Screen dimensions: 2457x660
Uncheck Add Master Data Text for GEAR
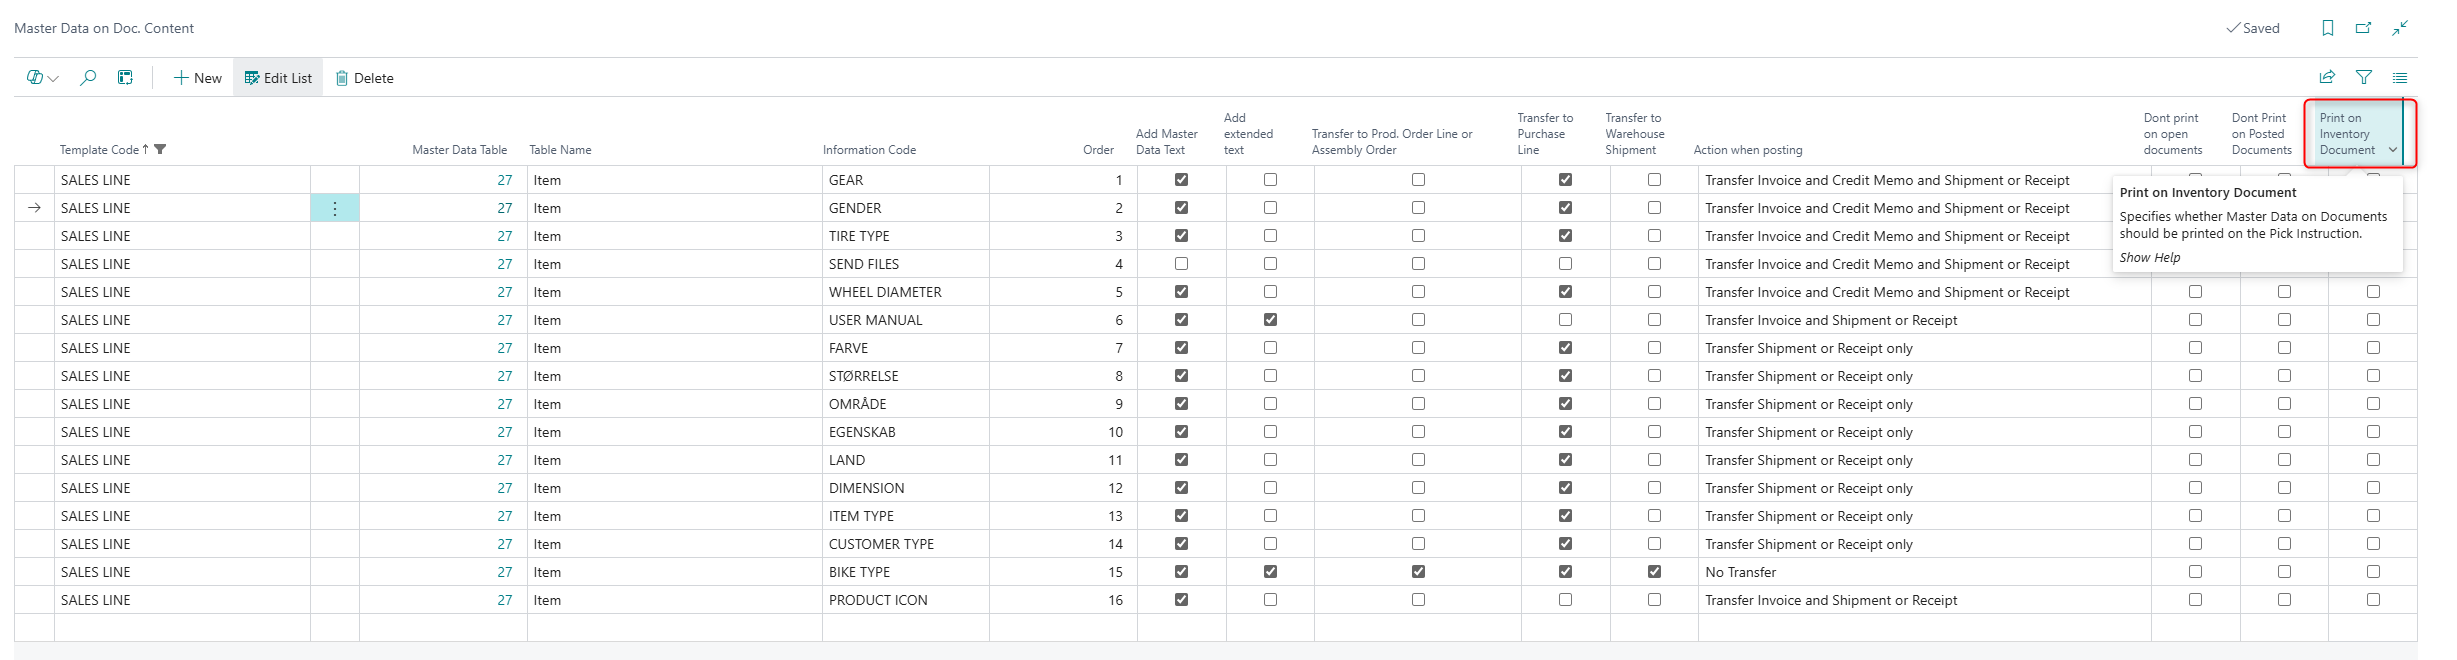(x=1181, y=180)
